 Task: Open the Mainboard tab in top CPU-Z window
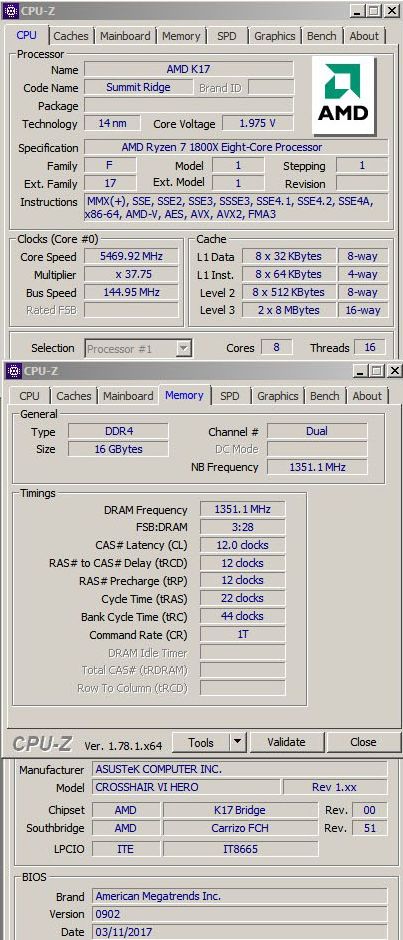126,36
